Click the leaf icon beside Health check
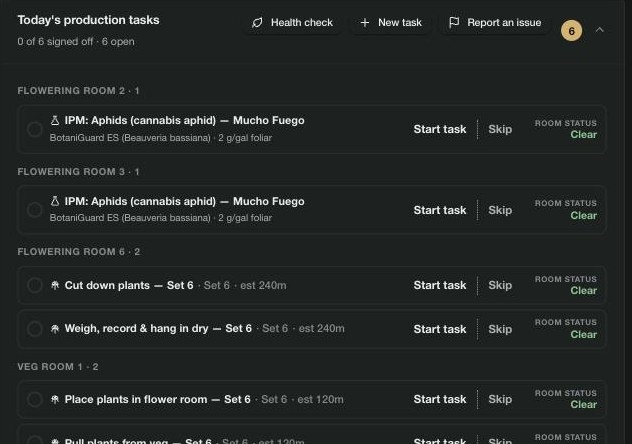Screen dimensions: 632x444 pos(257,23)
